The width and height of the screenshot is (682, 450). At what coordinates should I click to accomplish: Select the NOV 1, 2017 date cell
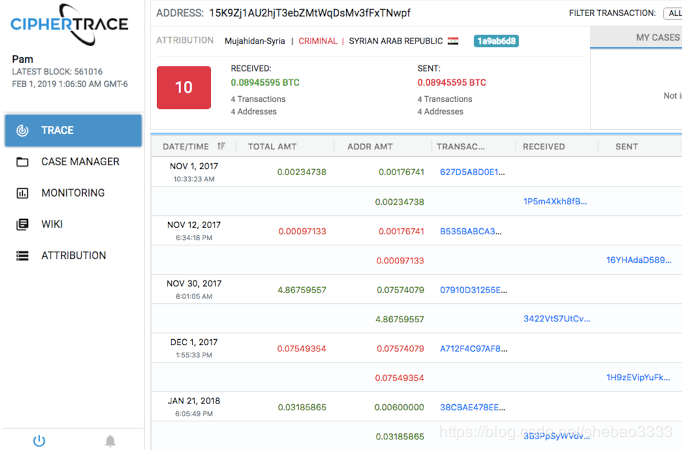click(194, 172)
